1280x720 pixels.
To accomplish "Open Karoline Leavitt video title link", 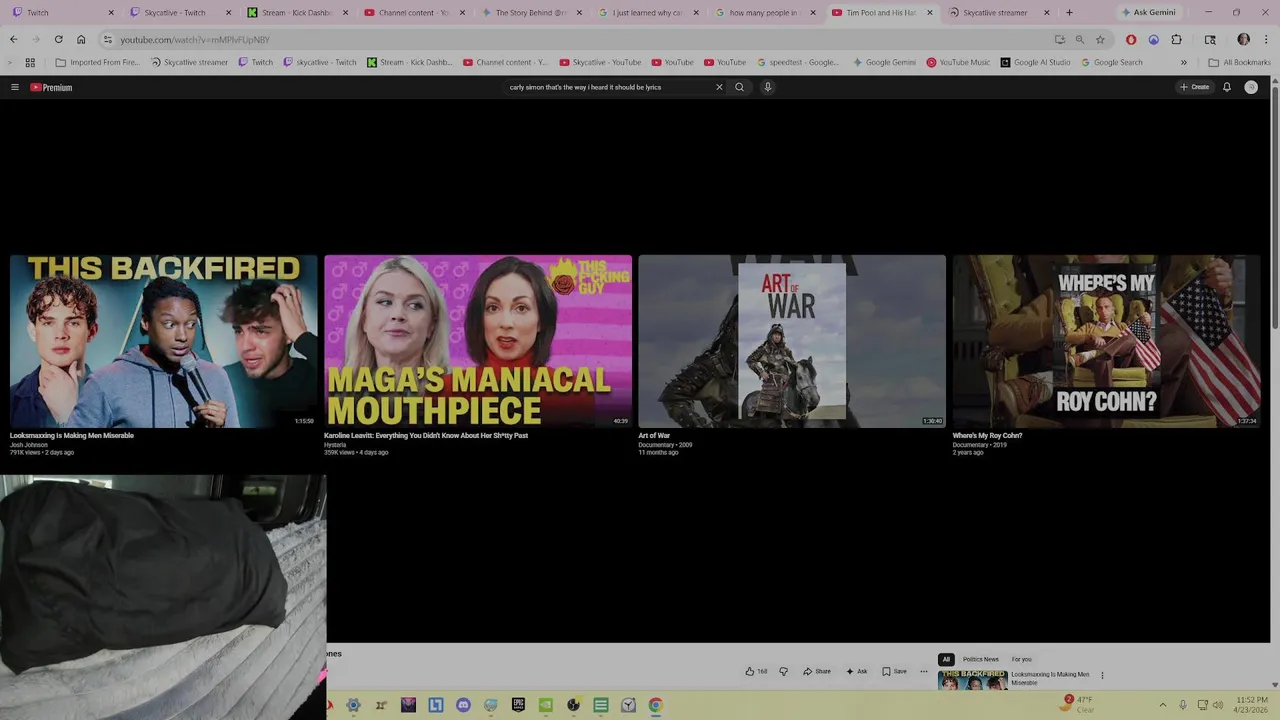I will (x=426, y=435).
